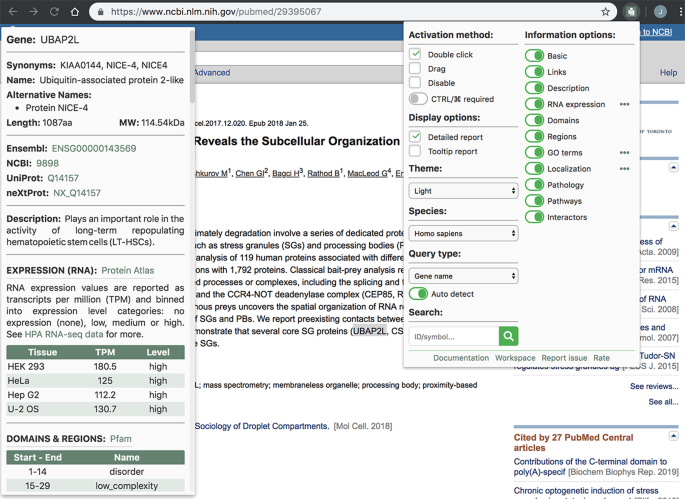Toggle Description information switch
This screenshot has width=685, height=499.
[x=534, y=88]
